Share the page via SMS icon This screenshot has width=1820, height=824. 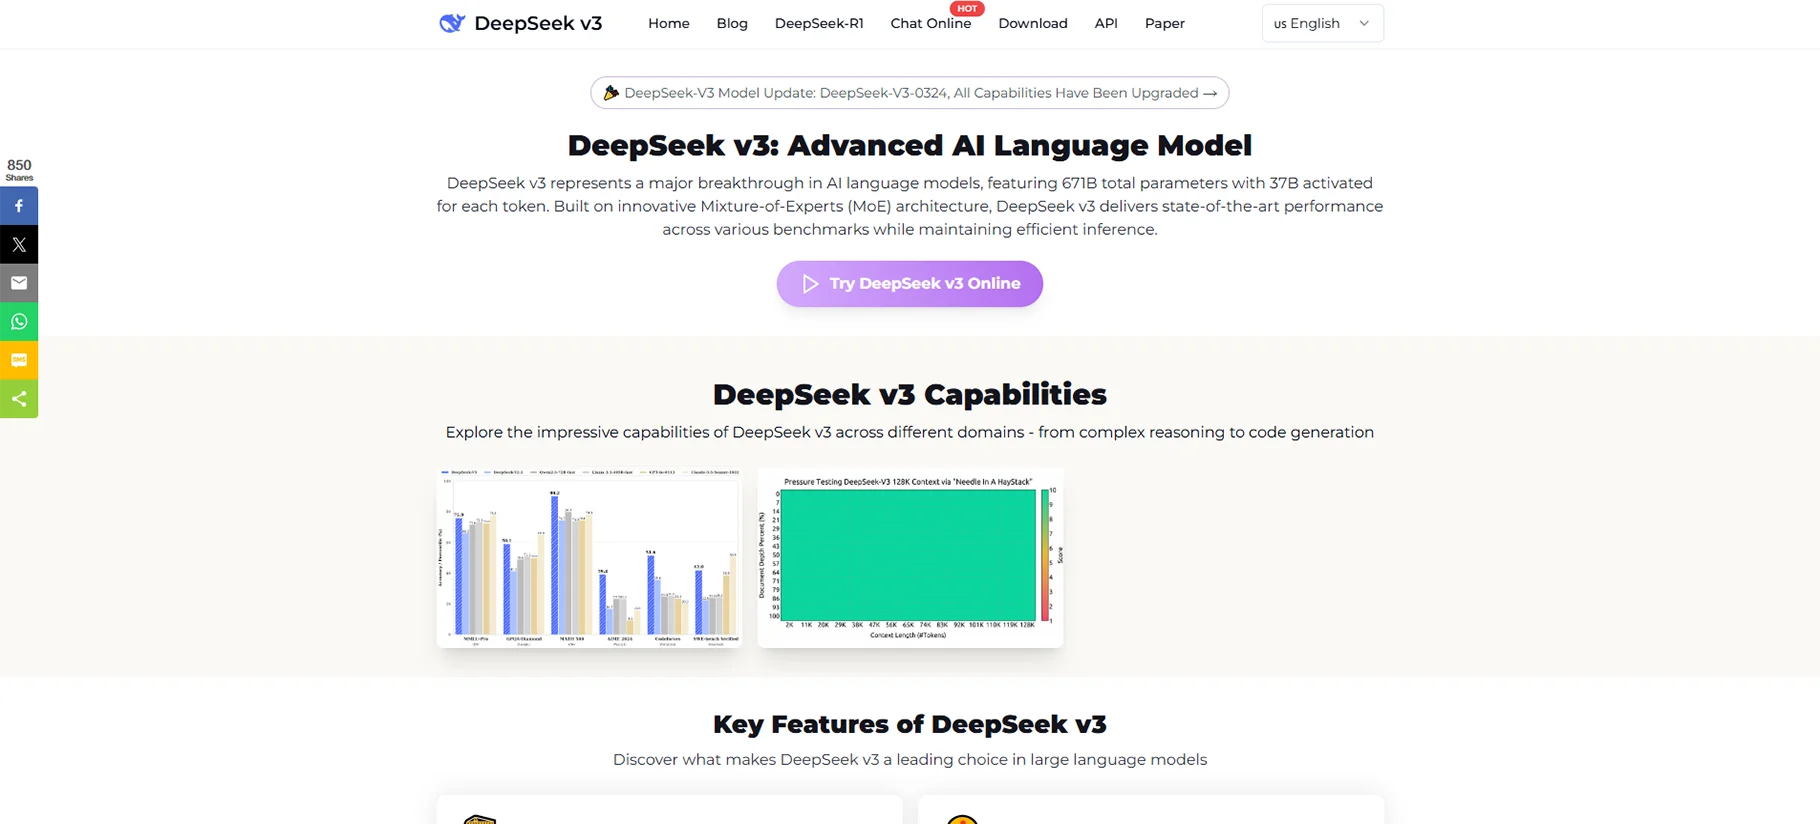click(x=19, y=360)
